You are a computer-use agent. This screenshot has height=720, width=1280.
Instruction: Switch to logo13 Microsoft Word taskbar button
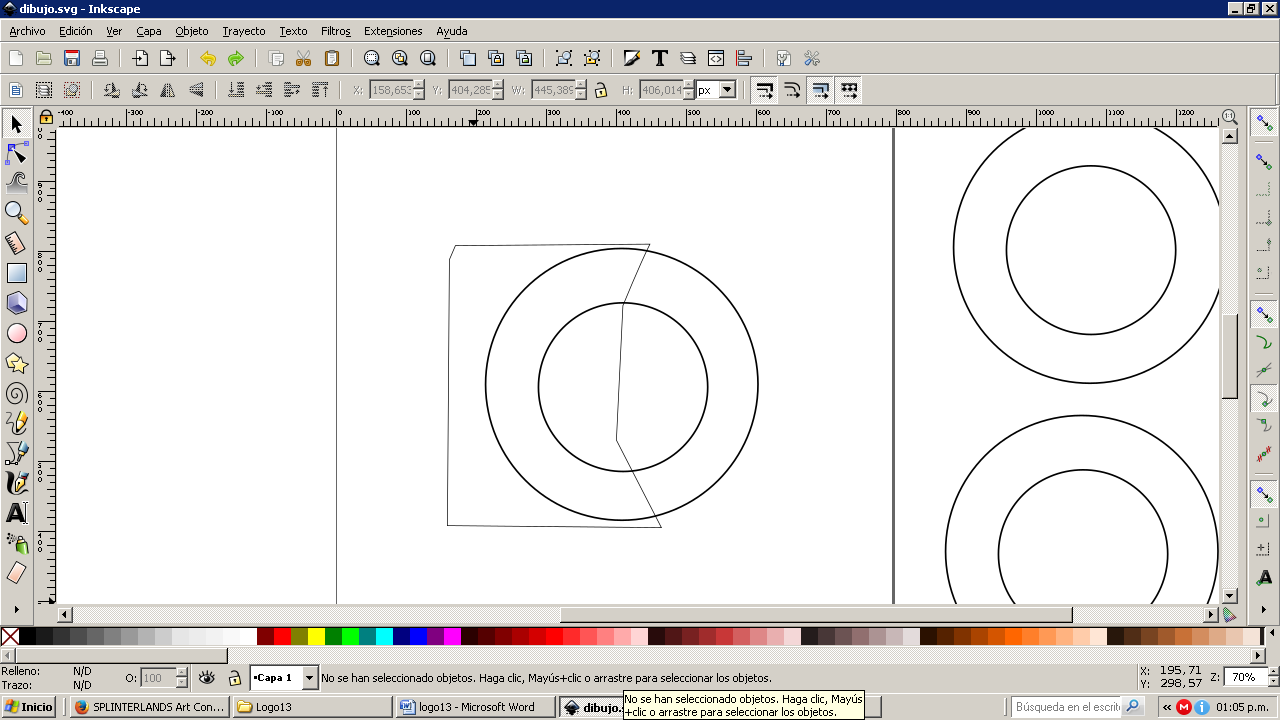(x=476, y=707)
